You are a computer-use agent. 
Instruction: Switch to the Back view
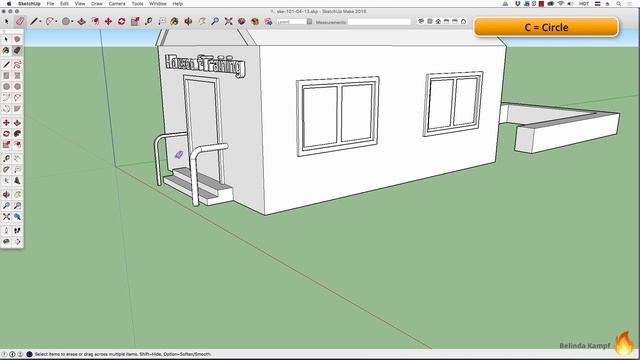455,21
